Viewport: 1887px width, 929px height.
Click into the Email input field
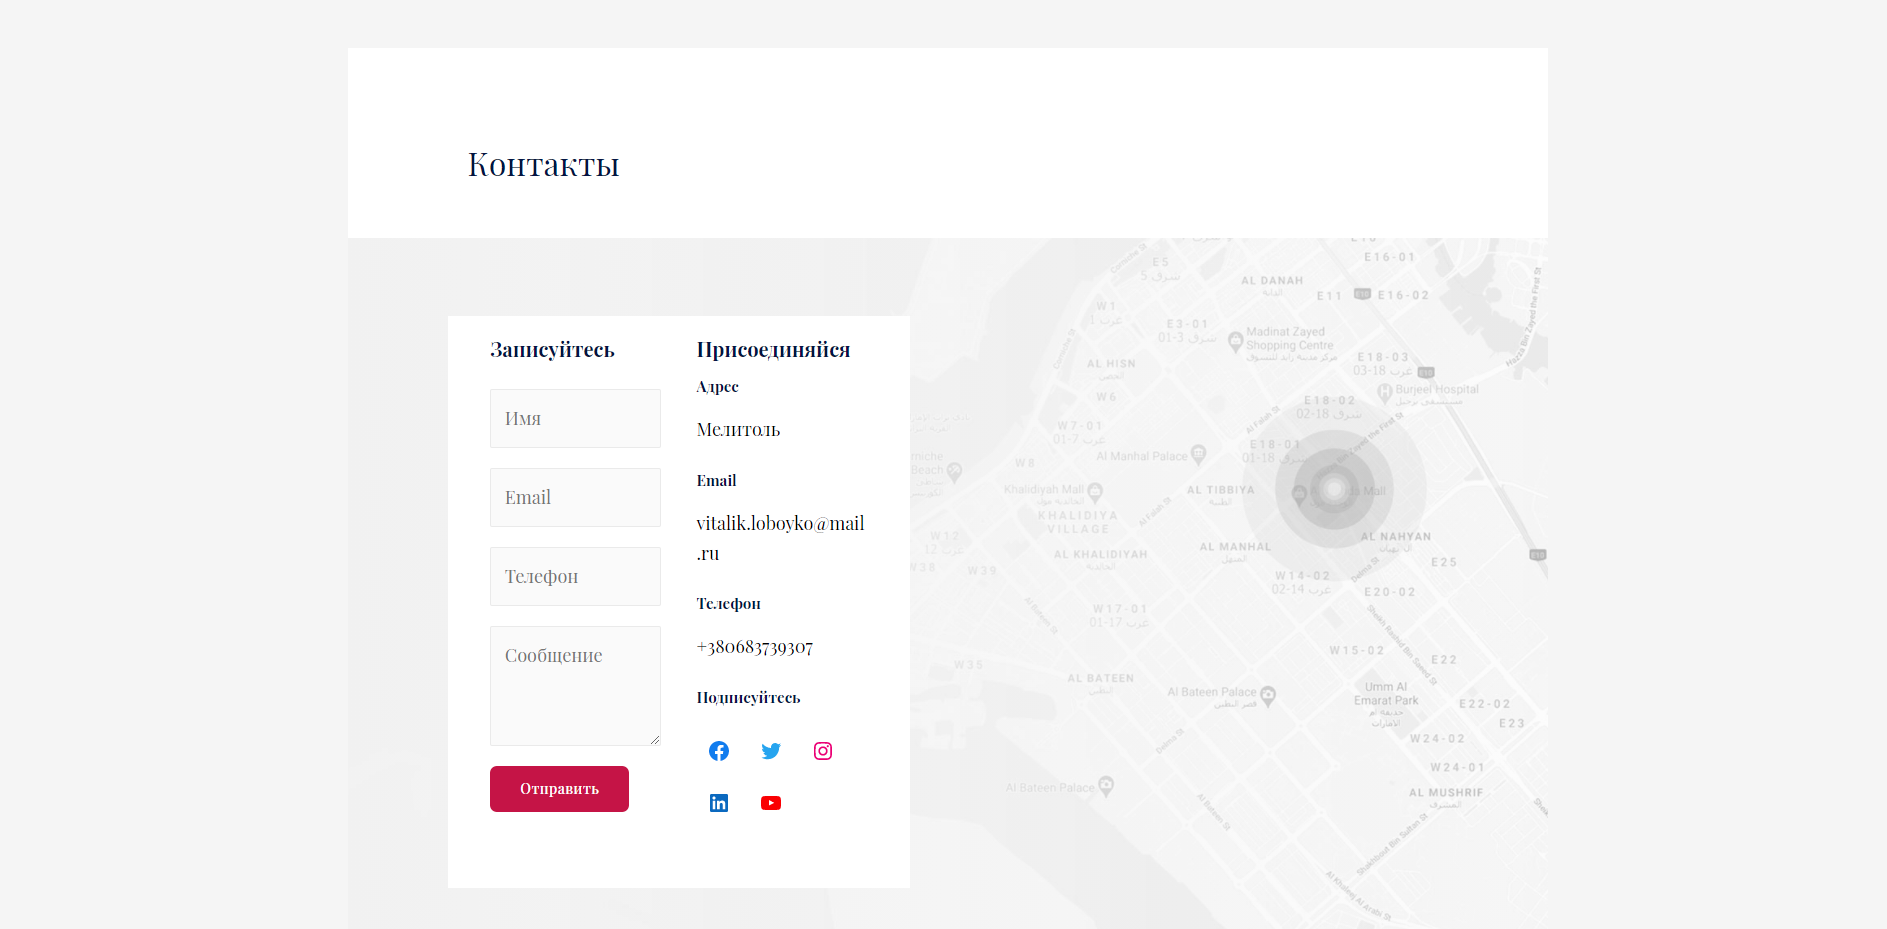(x=575, y=497)
